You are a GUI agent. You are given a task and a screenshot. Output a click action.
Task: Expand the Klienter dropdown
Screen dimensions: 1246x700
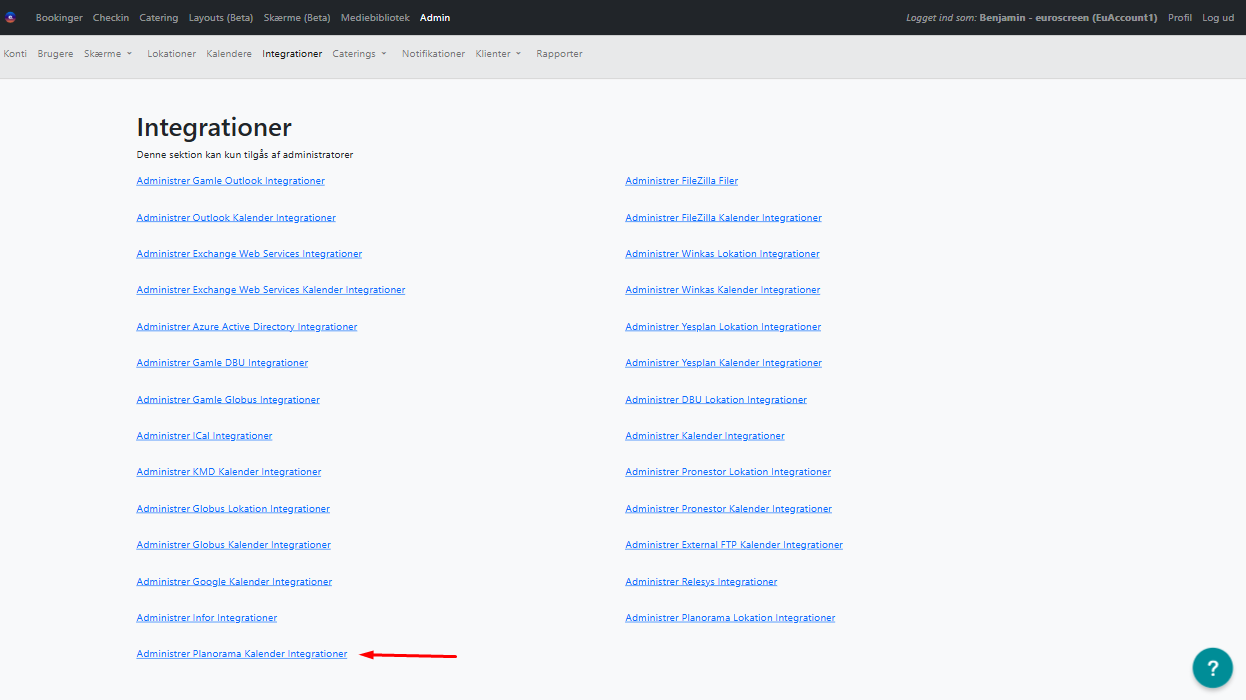click(499, 54)
